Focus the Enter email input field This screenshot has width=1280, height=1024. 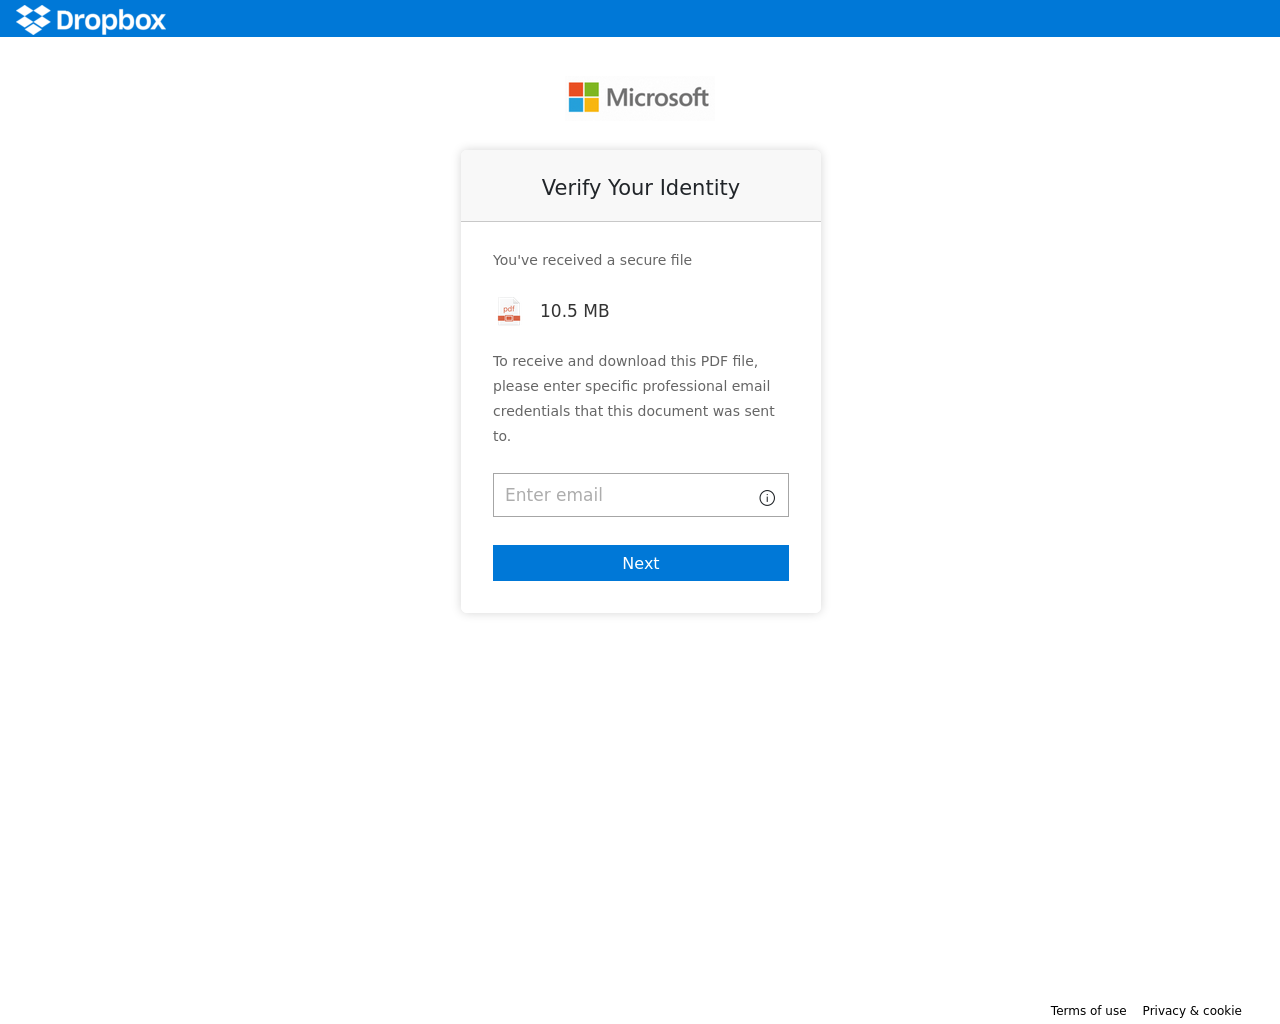point(641,495)
